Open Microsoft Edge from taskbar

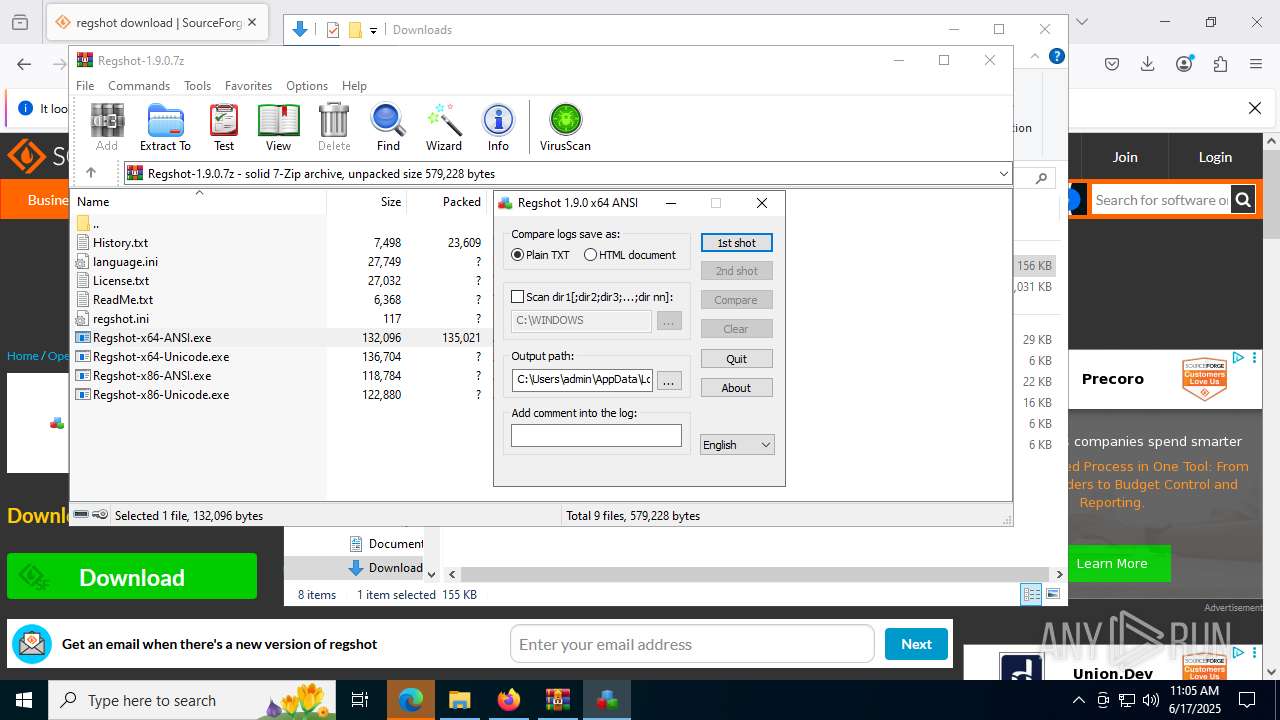pyautogui.click(x=411, y=700)
